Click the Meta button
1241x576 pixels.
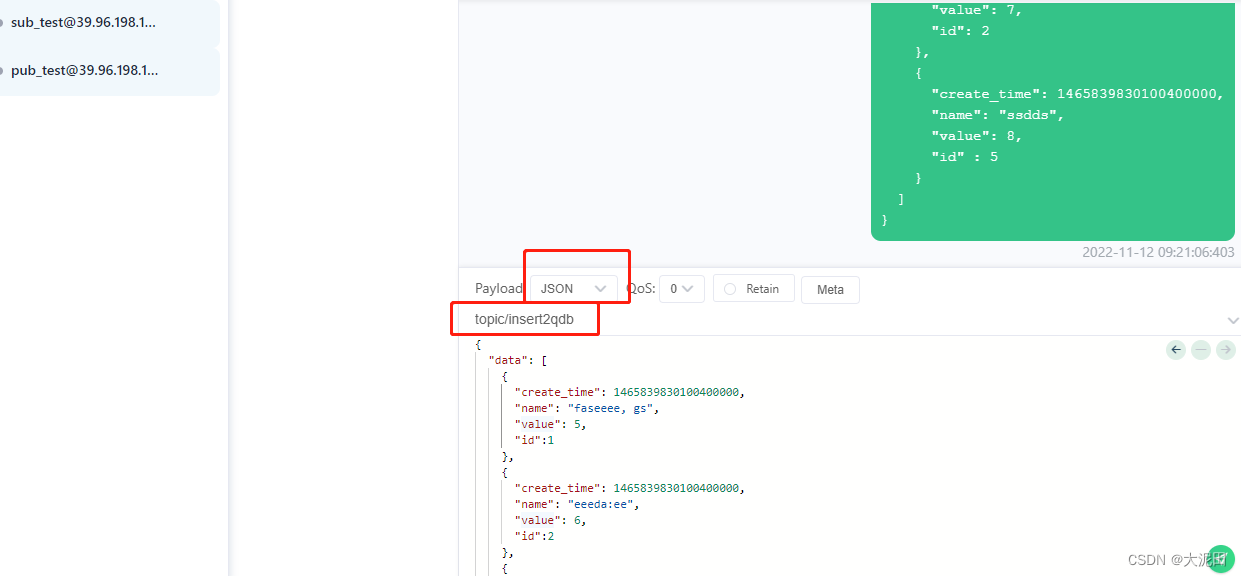click(830, 289)
